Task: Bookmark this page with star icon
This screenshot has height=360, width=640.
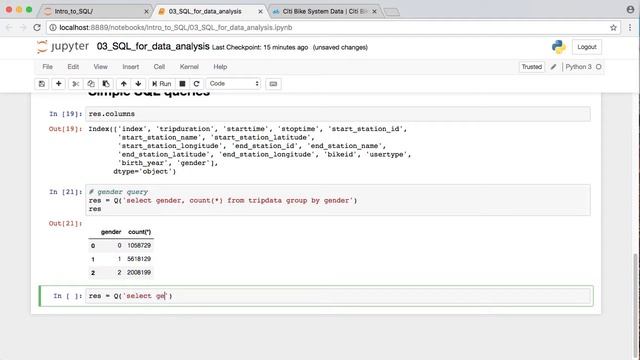Action: coord(613,27)
